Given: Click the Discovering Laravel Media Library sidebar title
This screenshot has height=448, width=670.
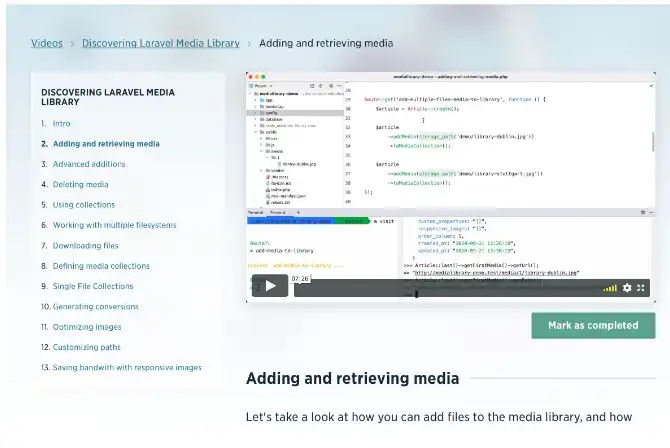Looking at the screenshot, I should point(108,97).
